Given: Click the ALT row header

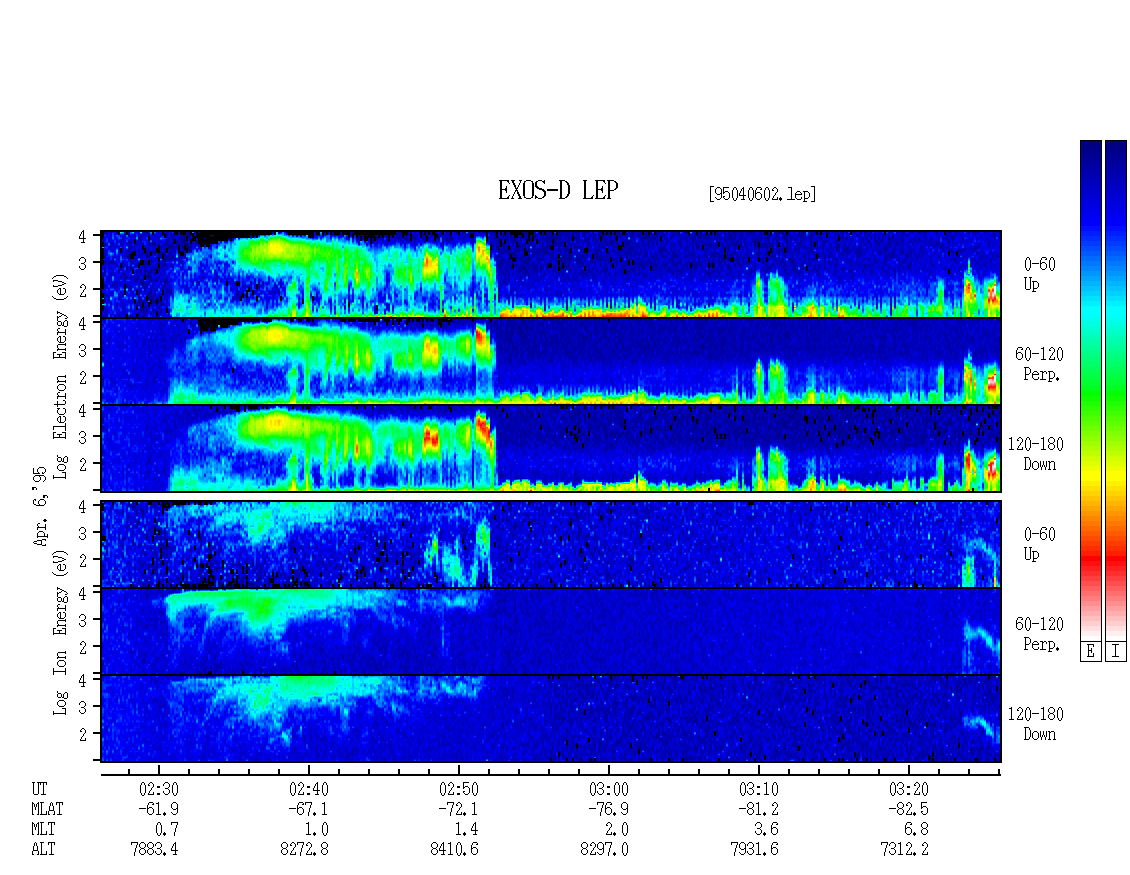Looking at the screenshot, I should click(x=43, y=850).
